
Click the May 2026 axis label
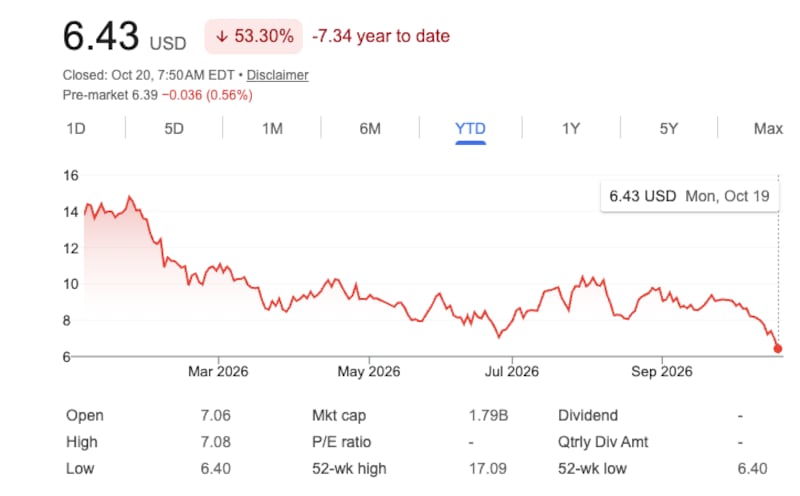[x=369, y=371]
